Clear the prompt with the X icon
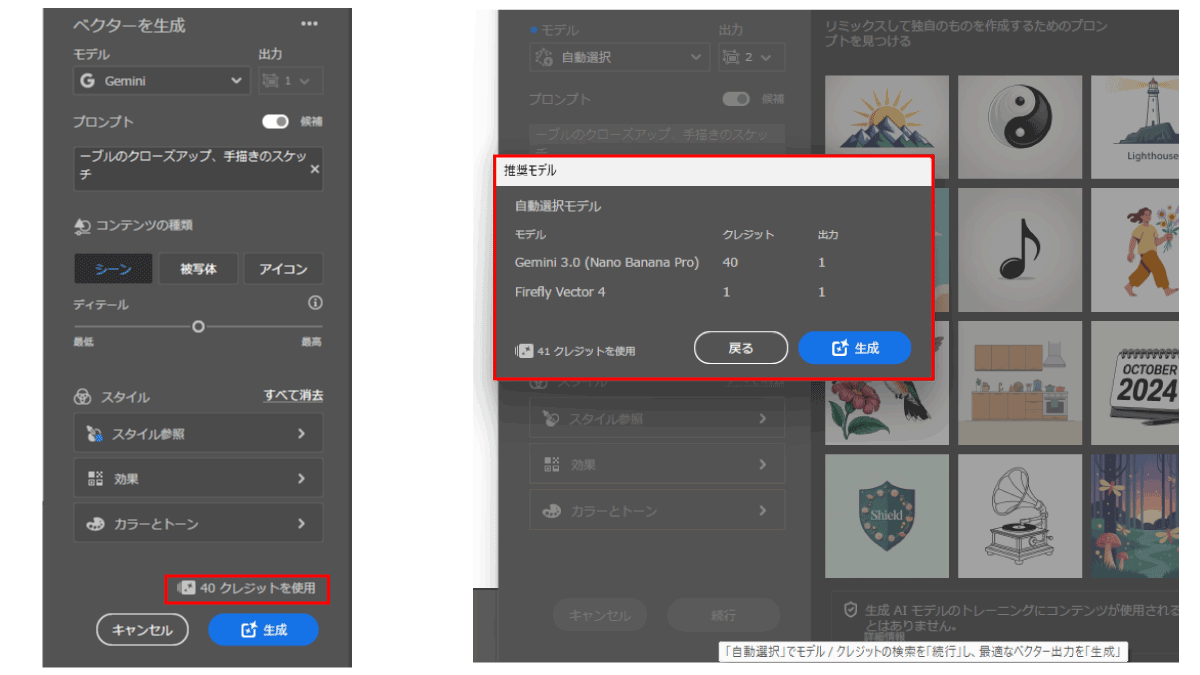This screenshot has width=1200, height=675. coord(314,170)
